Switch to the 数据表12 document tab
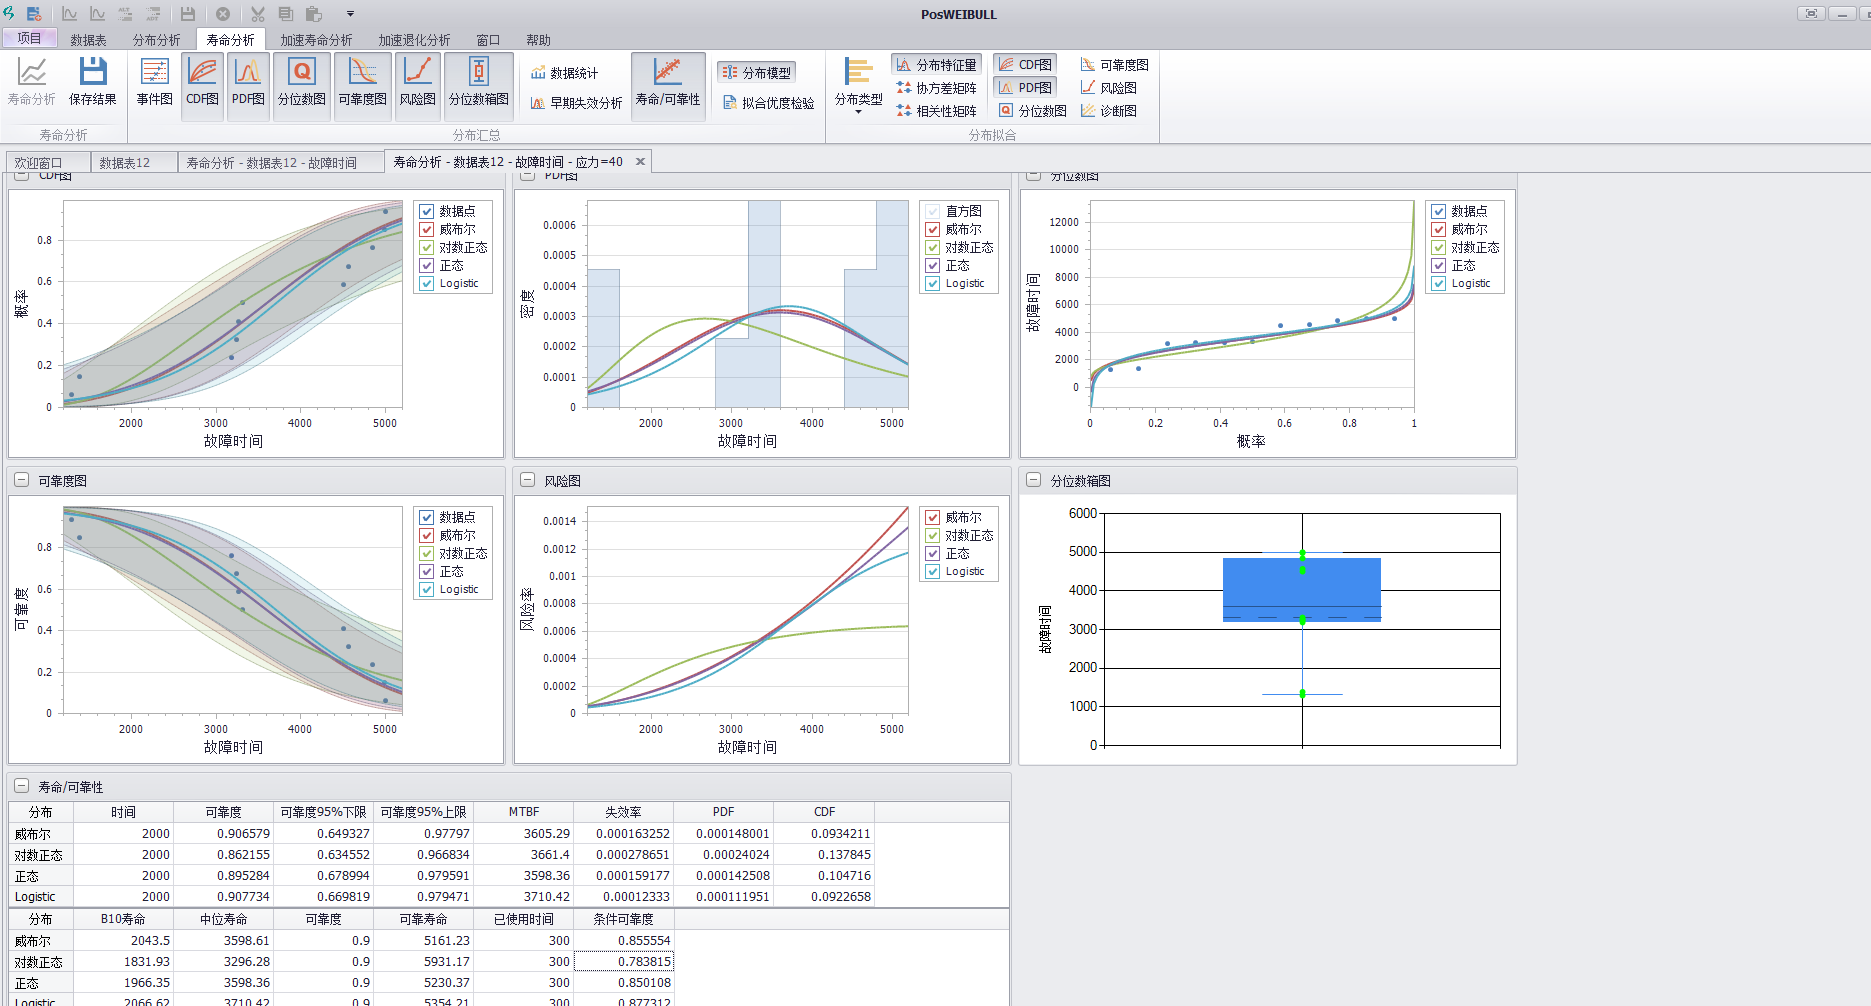1871x1006 pixels. [x=134, y=162]
